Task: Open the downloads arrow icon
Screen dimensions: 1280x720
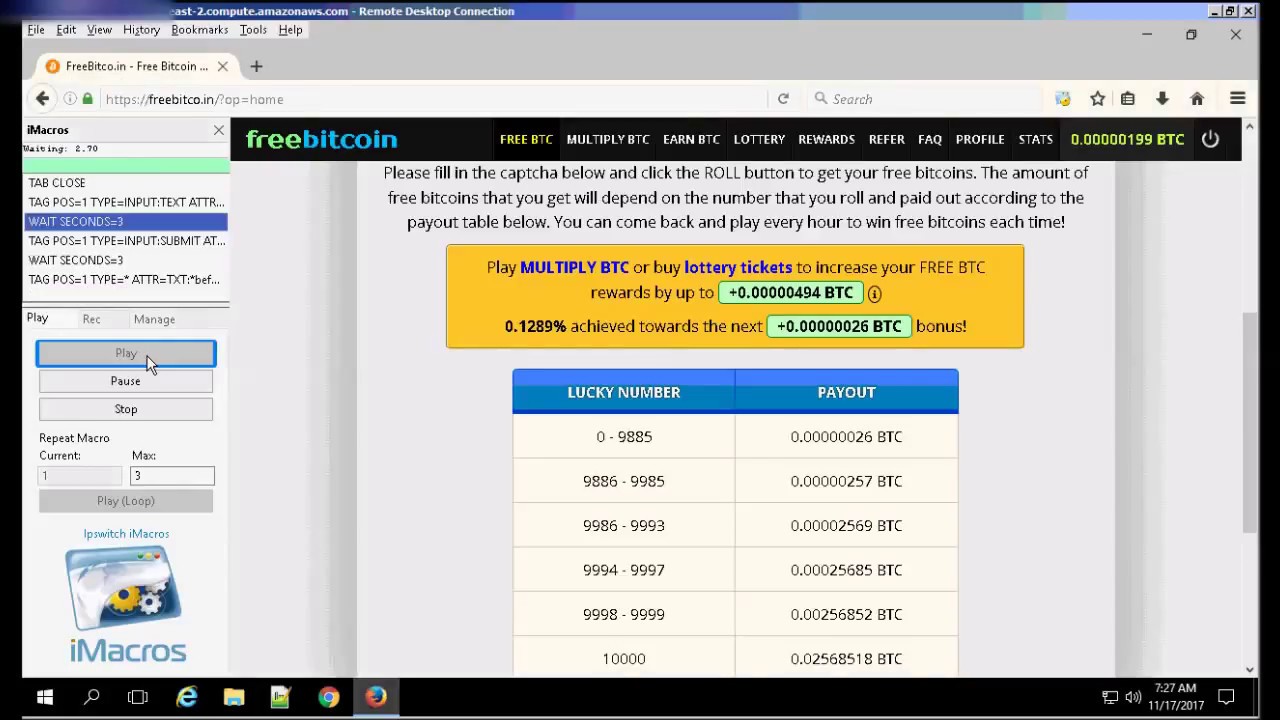Action: [1162, 98]
